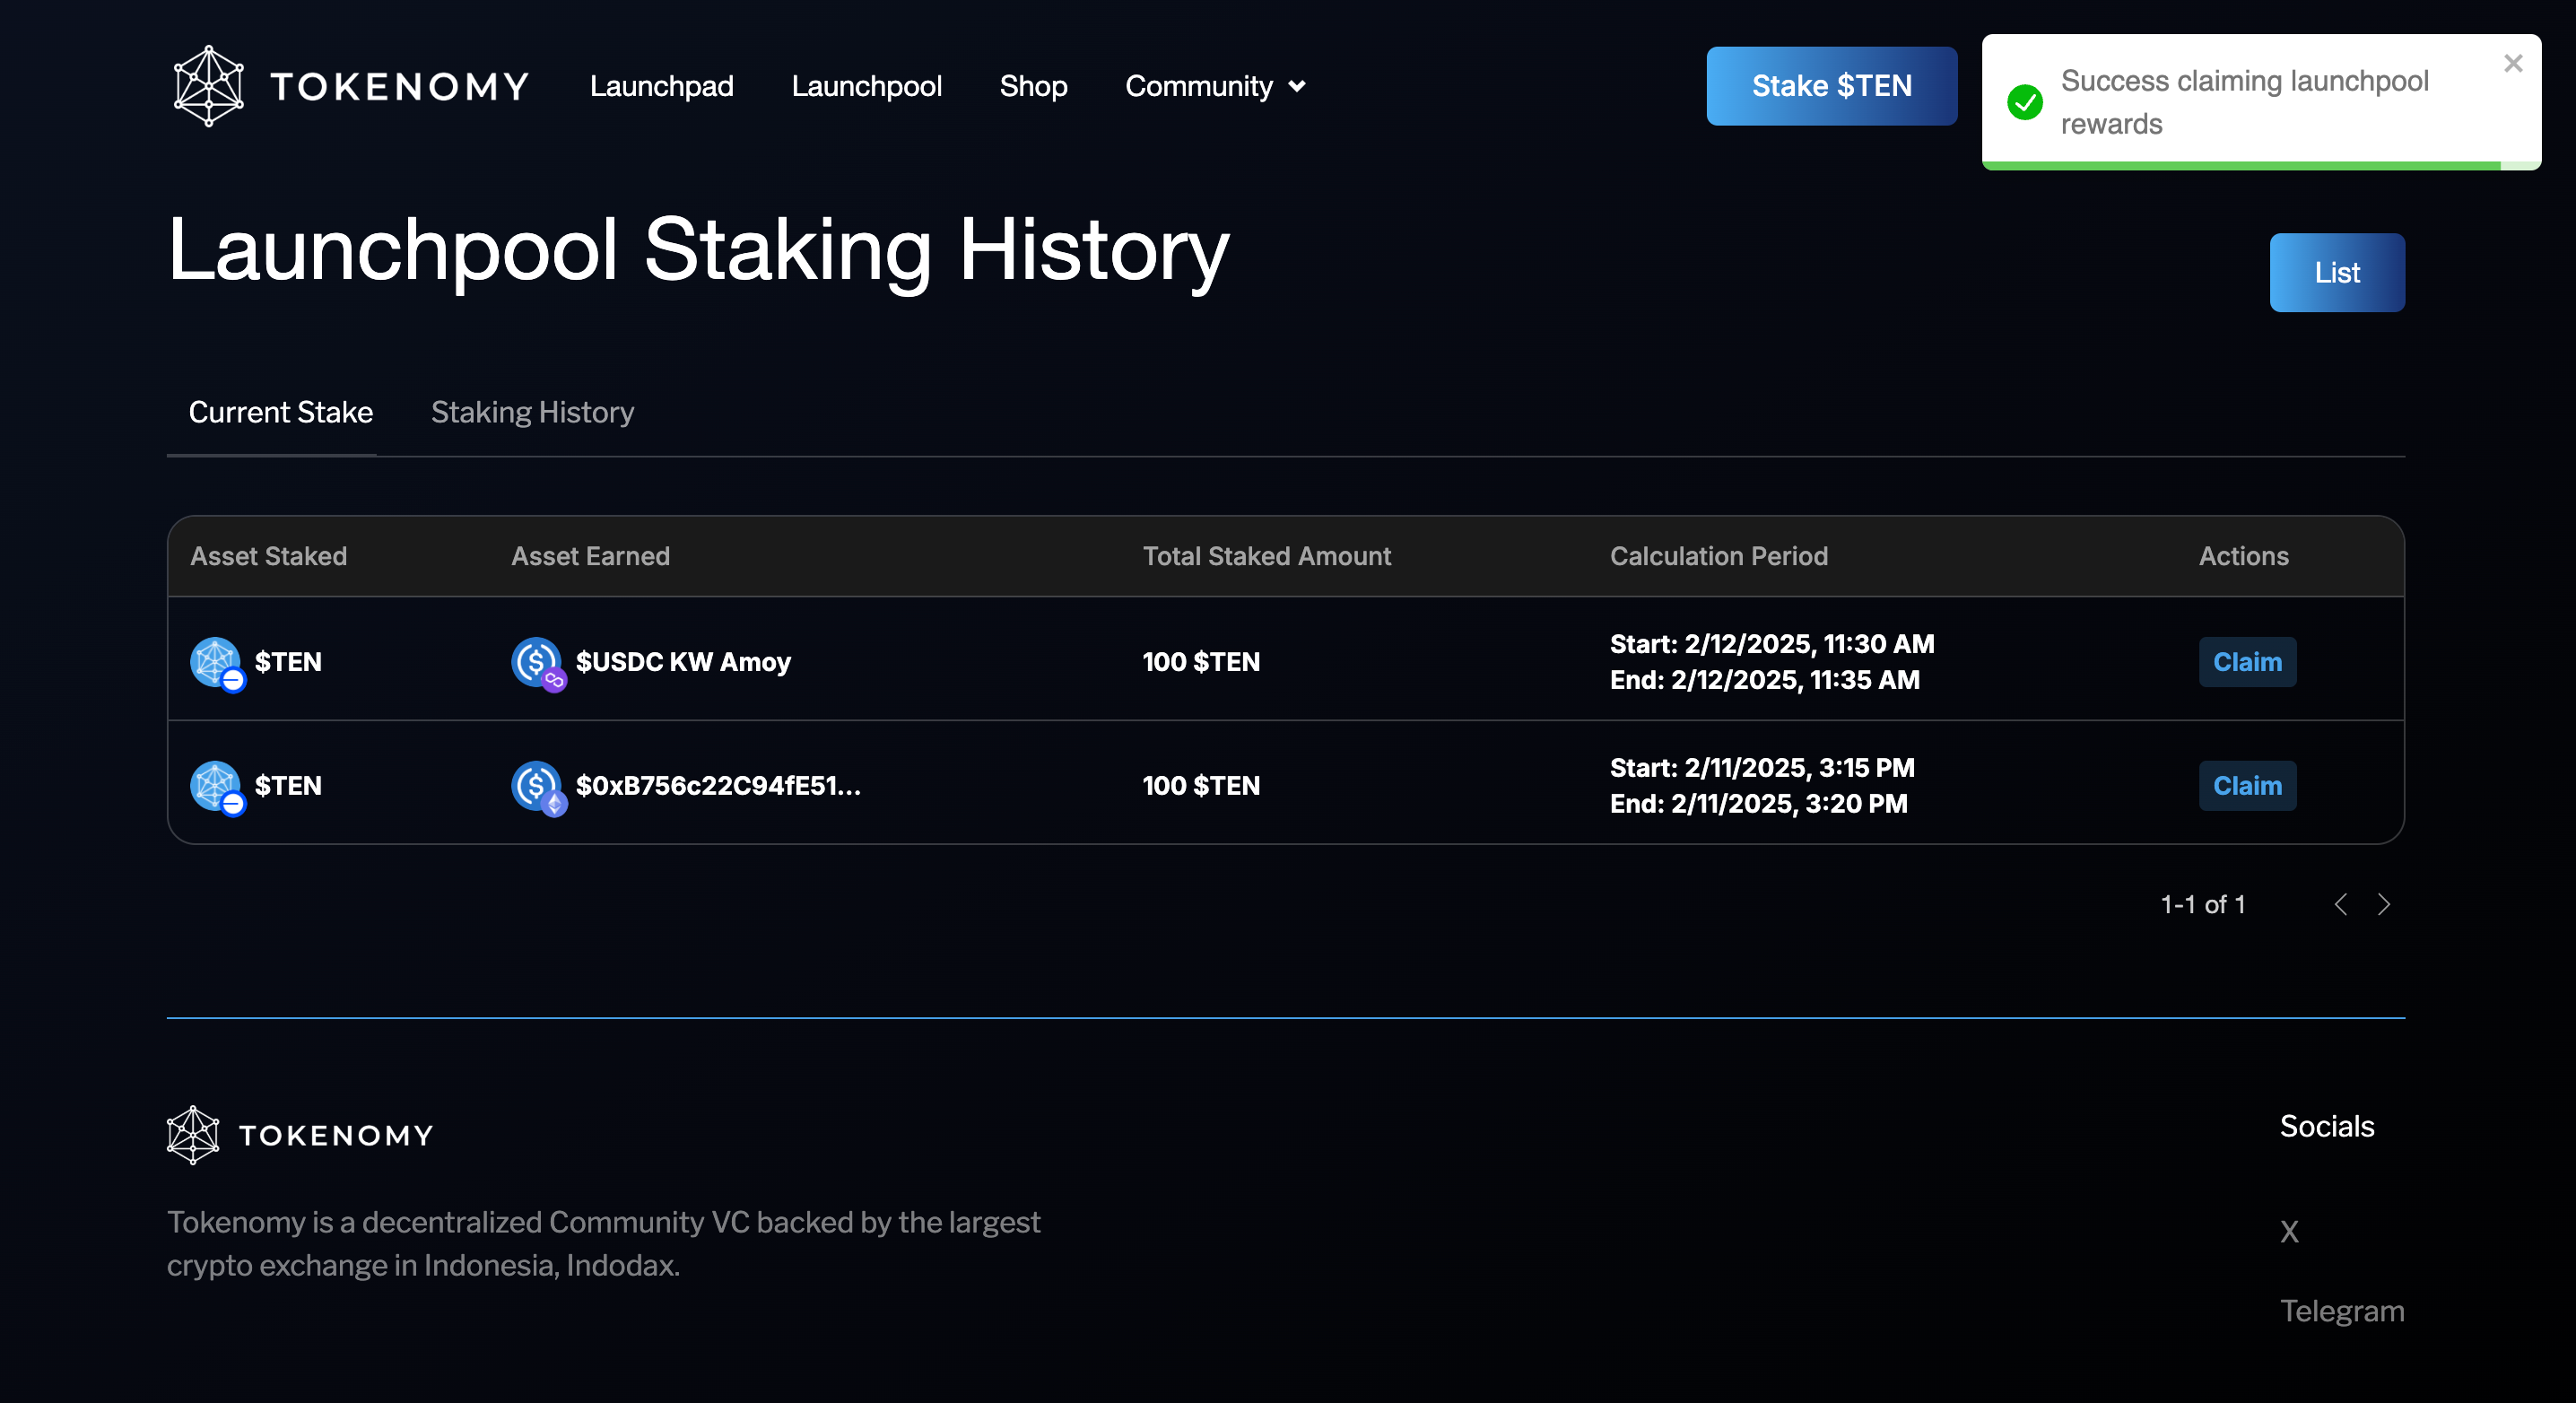Screen dimensions: 2576x1403
Task: Click the USDC KW Amoy coin icon
Action: coord(537,662)
